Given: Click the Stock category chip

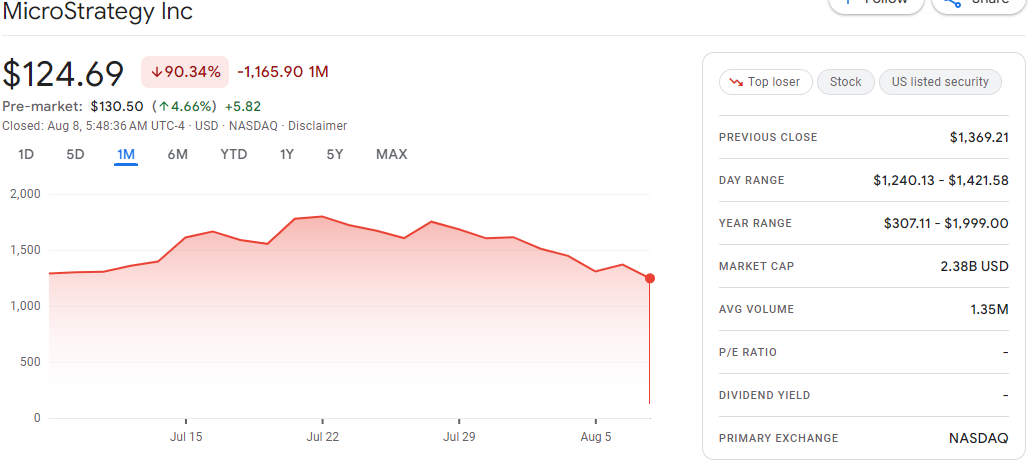Looking at the screenshot, I should [845, 82].
